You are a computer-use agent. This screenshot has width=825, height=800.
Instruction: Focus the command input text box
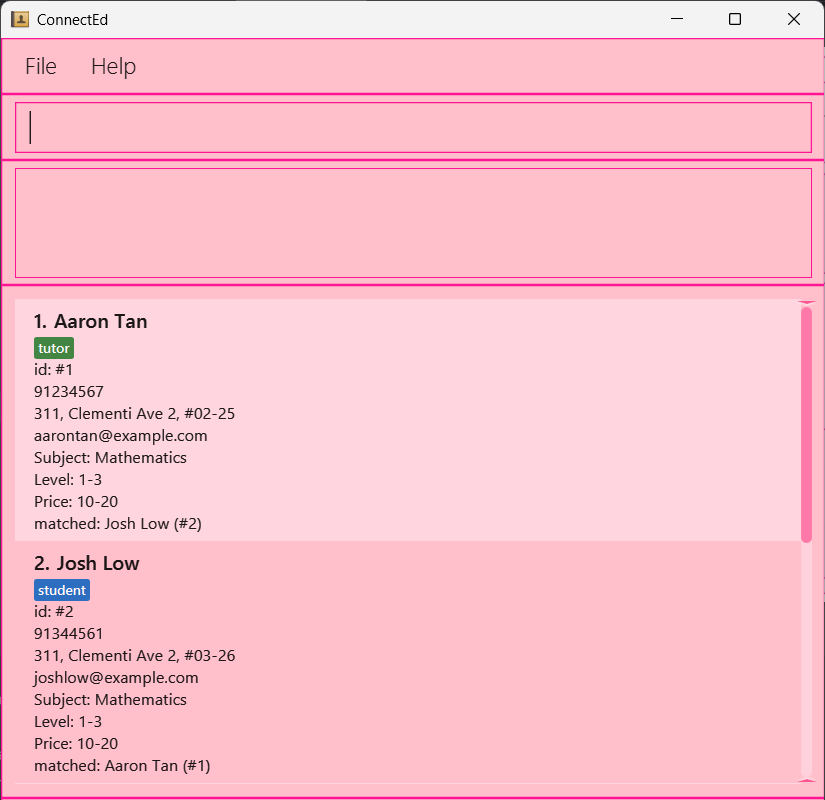tap(412, 128)
